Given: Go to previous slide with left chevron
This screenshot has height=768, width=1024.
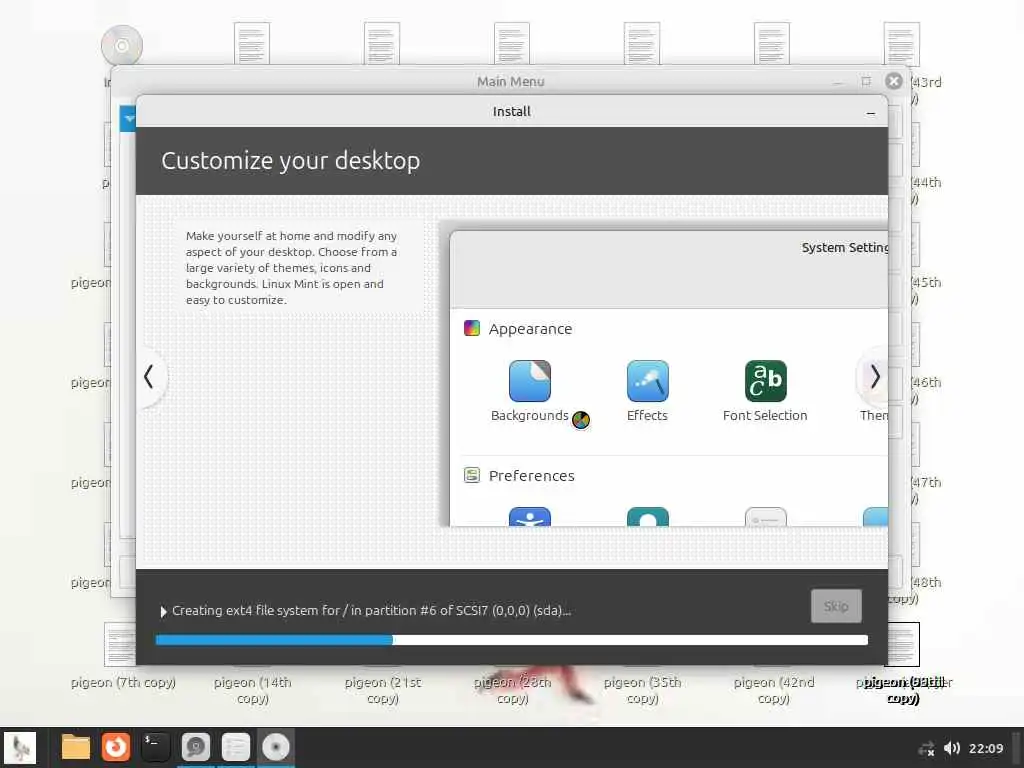Looking at the screenshot, I should 149,377.
